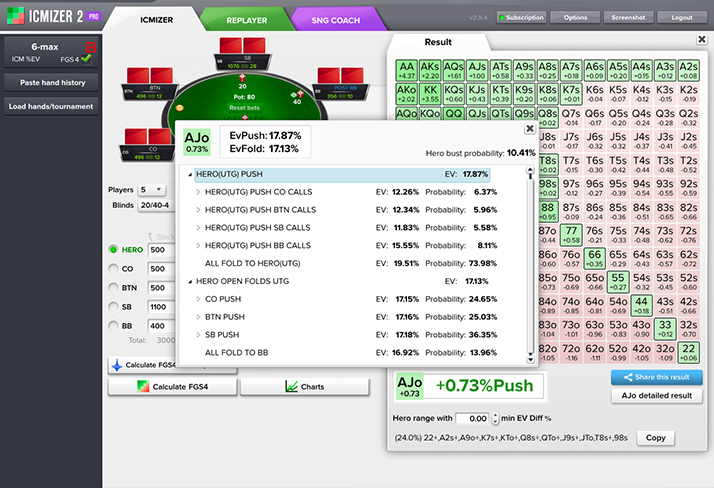Click the BB stack field showing 400
714x488 pixels.
pyautogui.click(x=161, y=326)
